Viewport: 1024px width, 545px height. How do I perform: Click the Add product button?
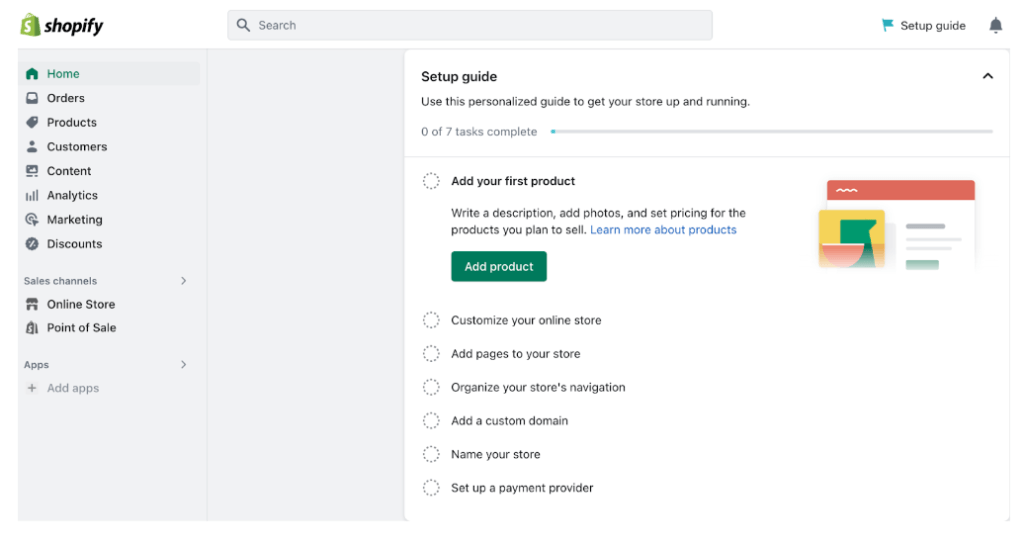coord(499,266)
